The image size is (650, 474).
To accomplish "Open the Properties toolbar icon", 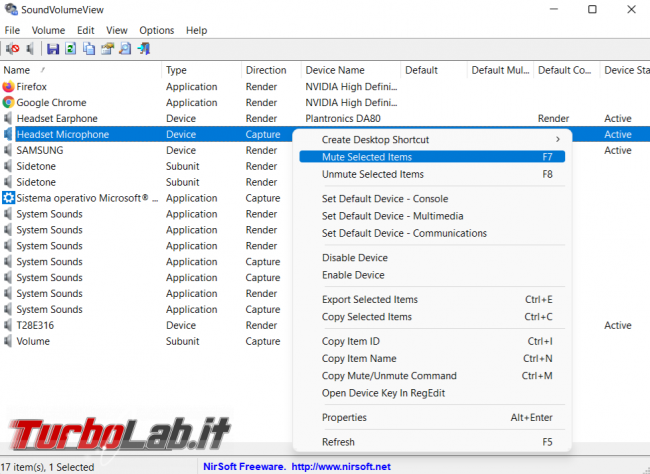I will tap(107, 49).
